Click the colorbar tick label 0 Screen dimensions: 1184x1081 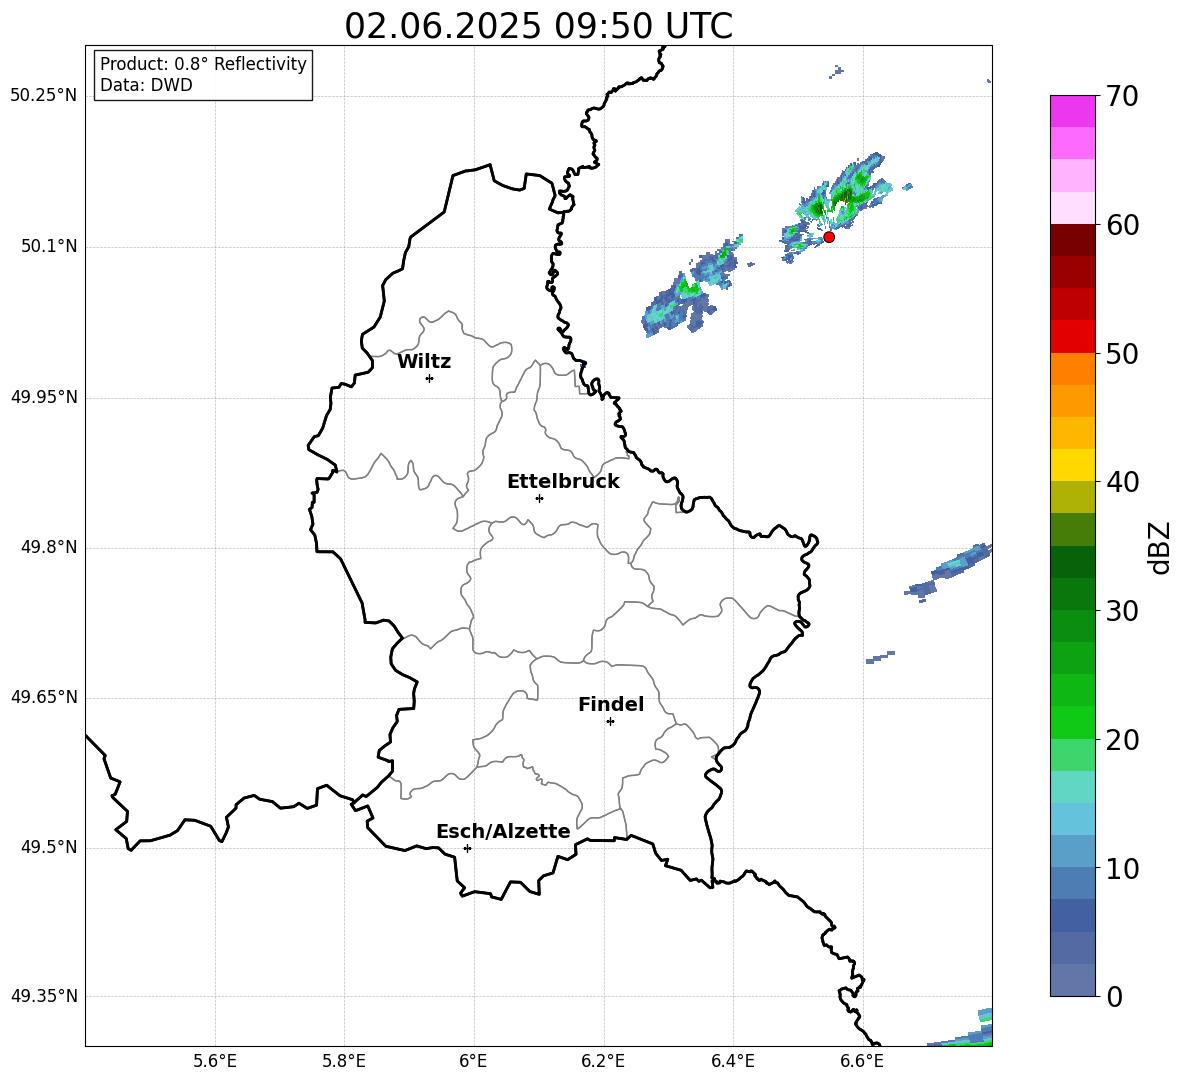coord(1114,996)
